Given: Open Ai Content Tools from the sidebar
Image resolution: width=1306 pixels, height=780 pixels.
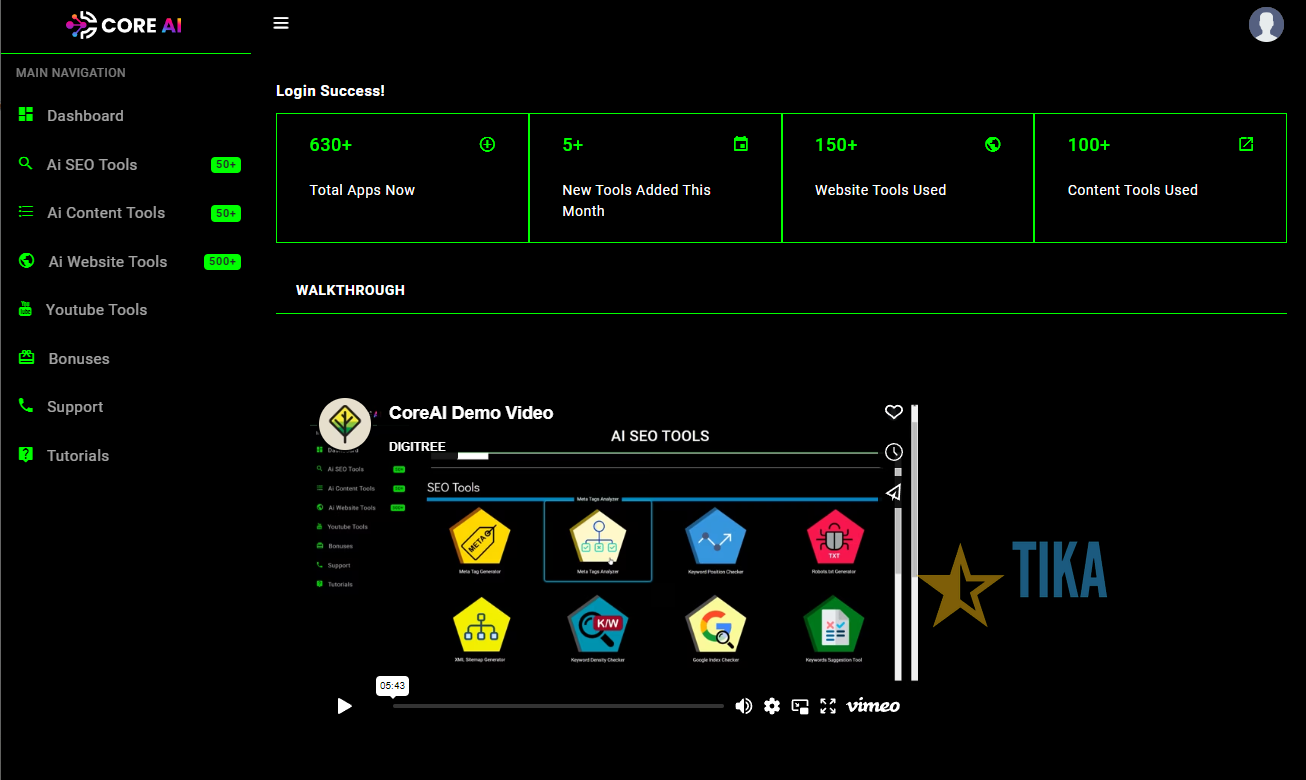Looking at the screenshot, I should click(106, 212).
